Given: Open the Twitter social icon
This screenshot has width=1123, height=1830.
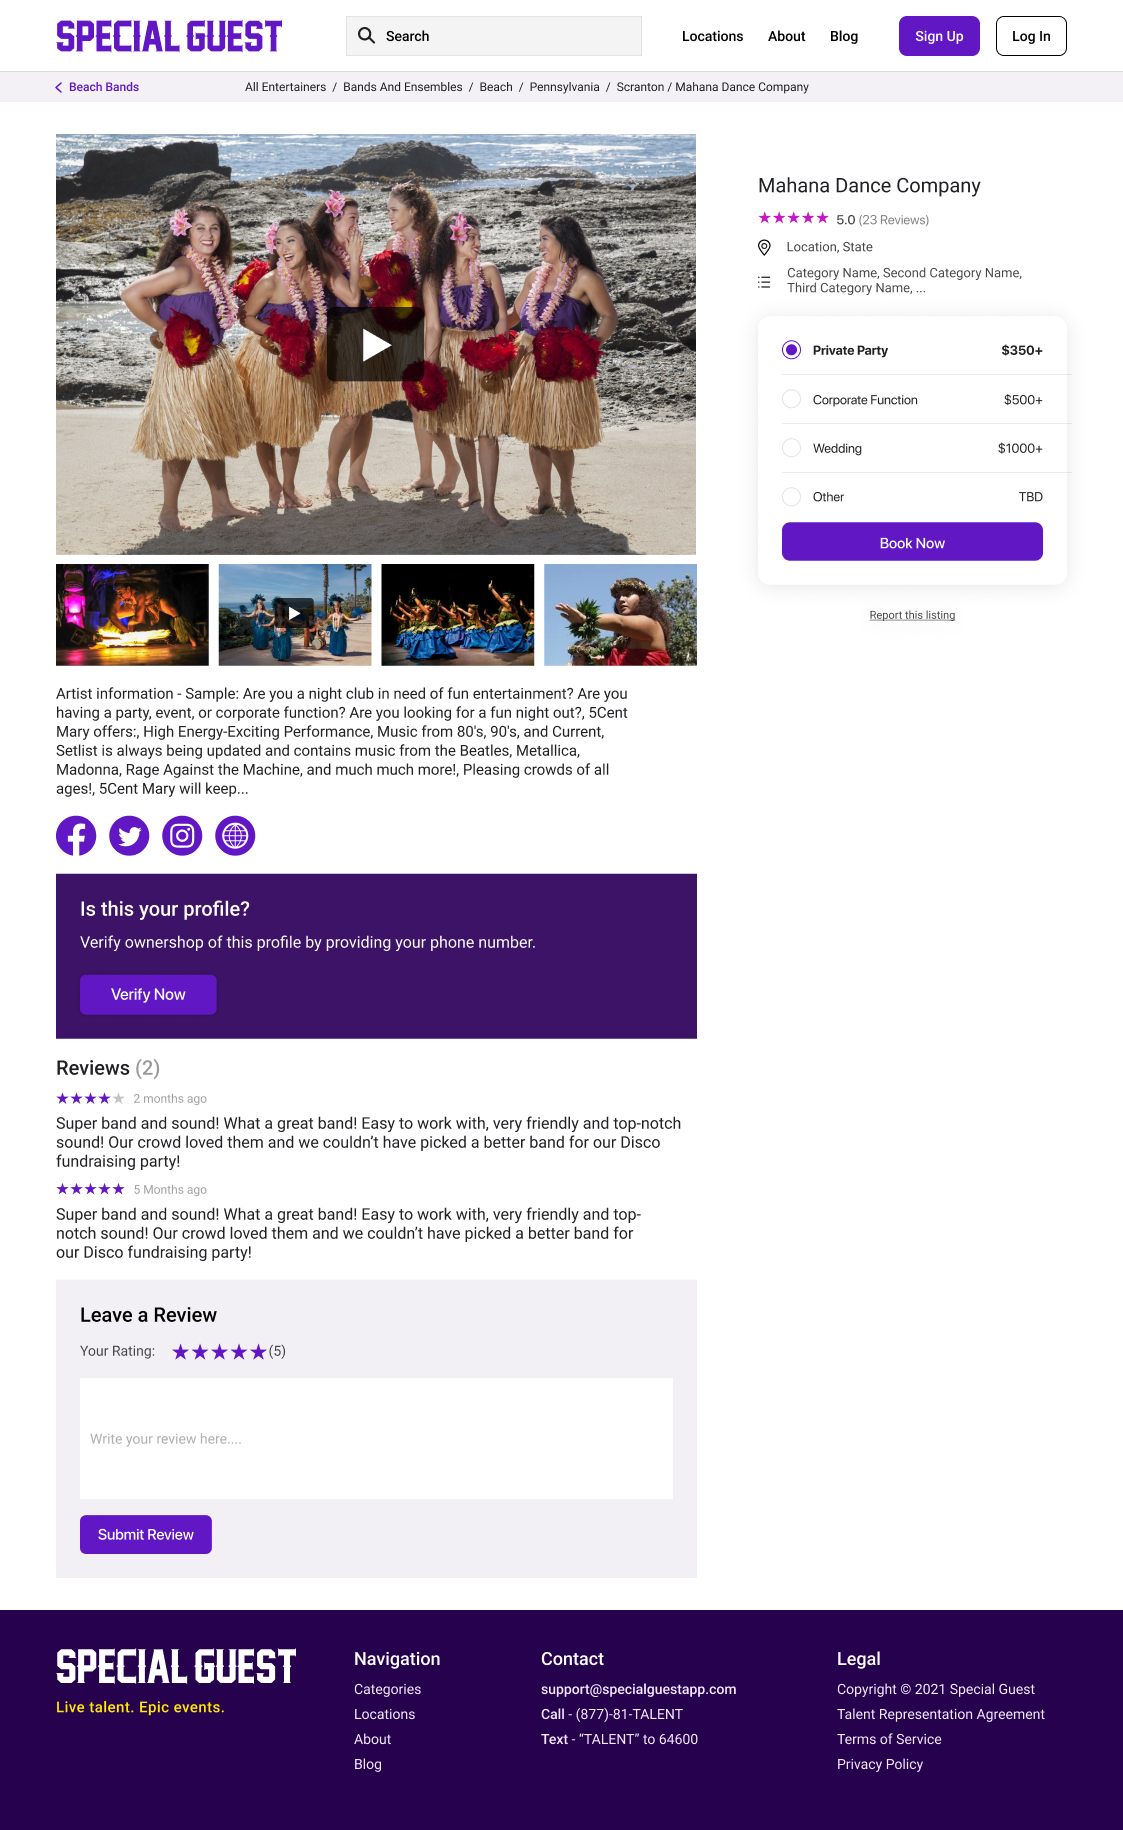Looking at the screenshot, I should pyautogui.click(x=129, y=836).
